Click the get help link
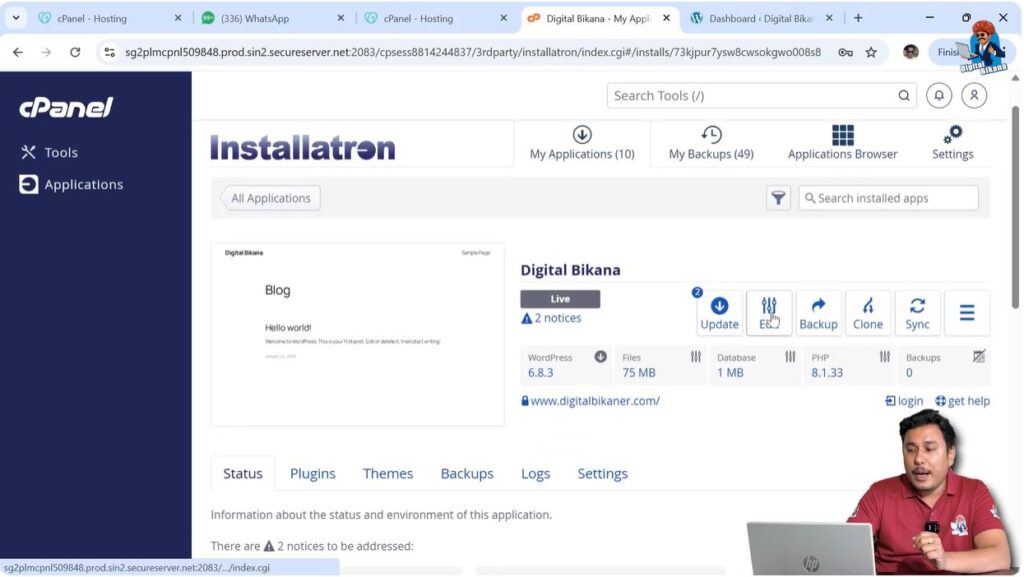This screenshot has width=1024, height=577. click(x=963, y=401)
